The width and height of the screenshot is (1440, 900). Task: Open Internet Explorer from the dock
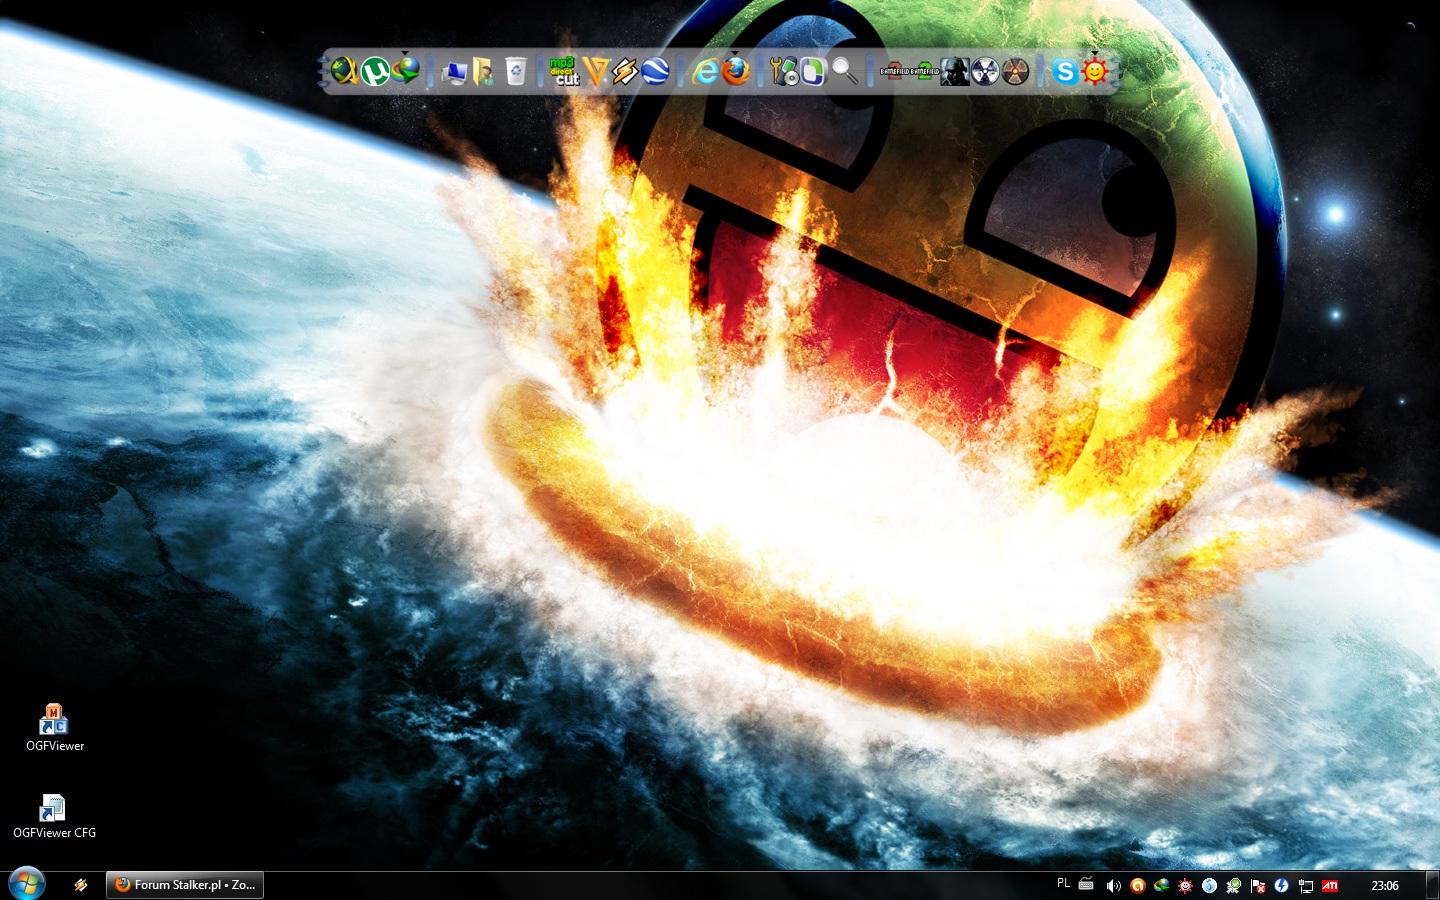706,71
